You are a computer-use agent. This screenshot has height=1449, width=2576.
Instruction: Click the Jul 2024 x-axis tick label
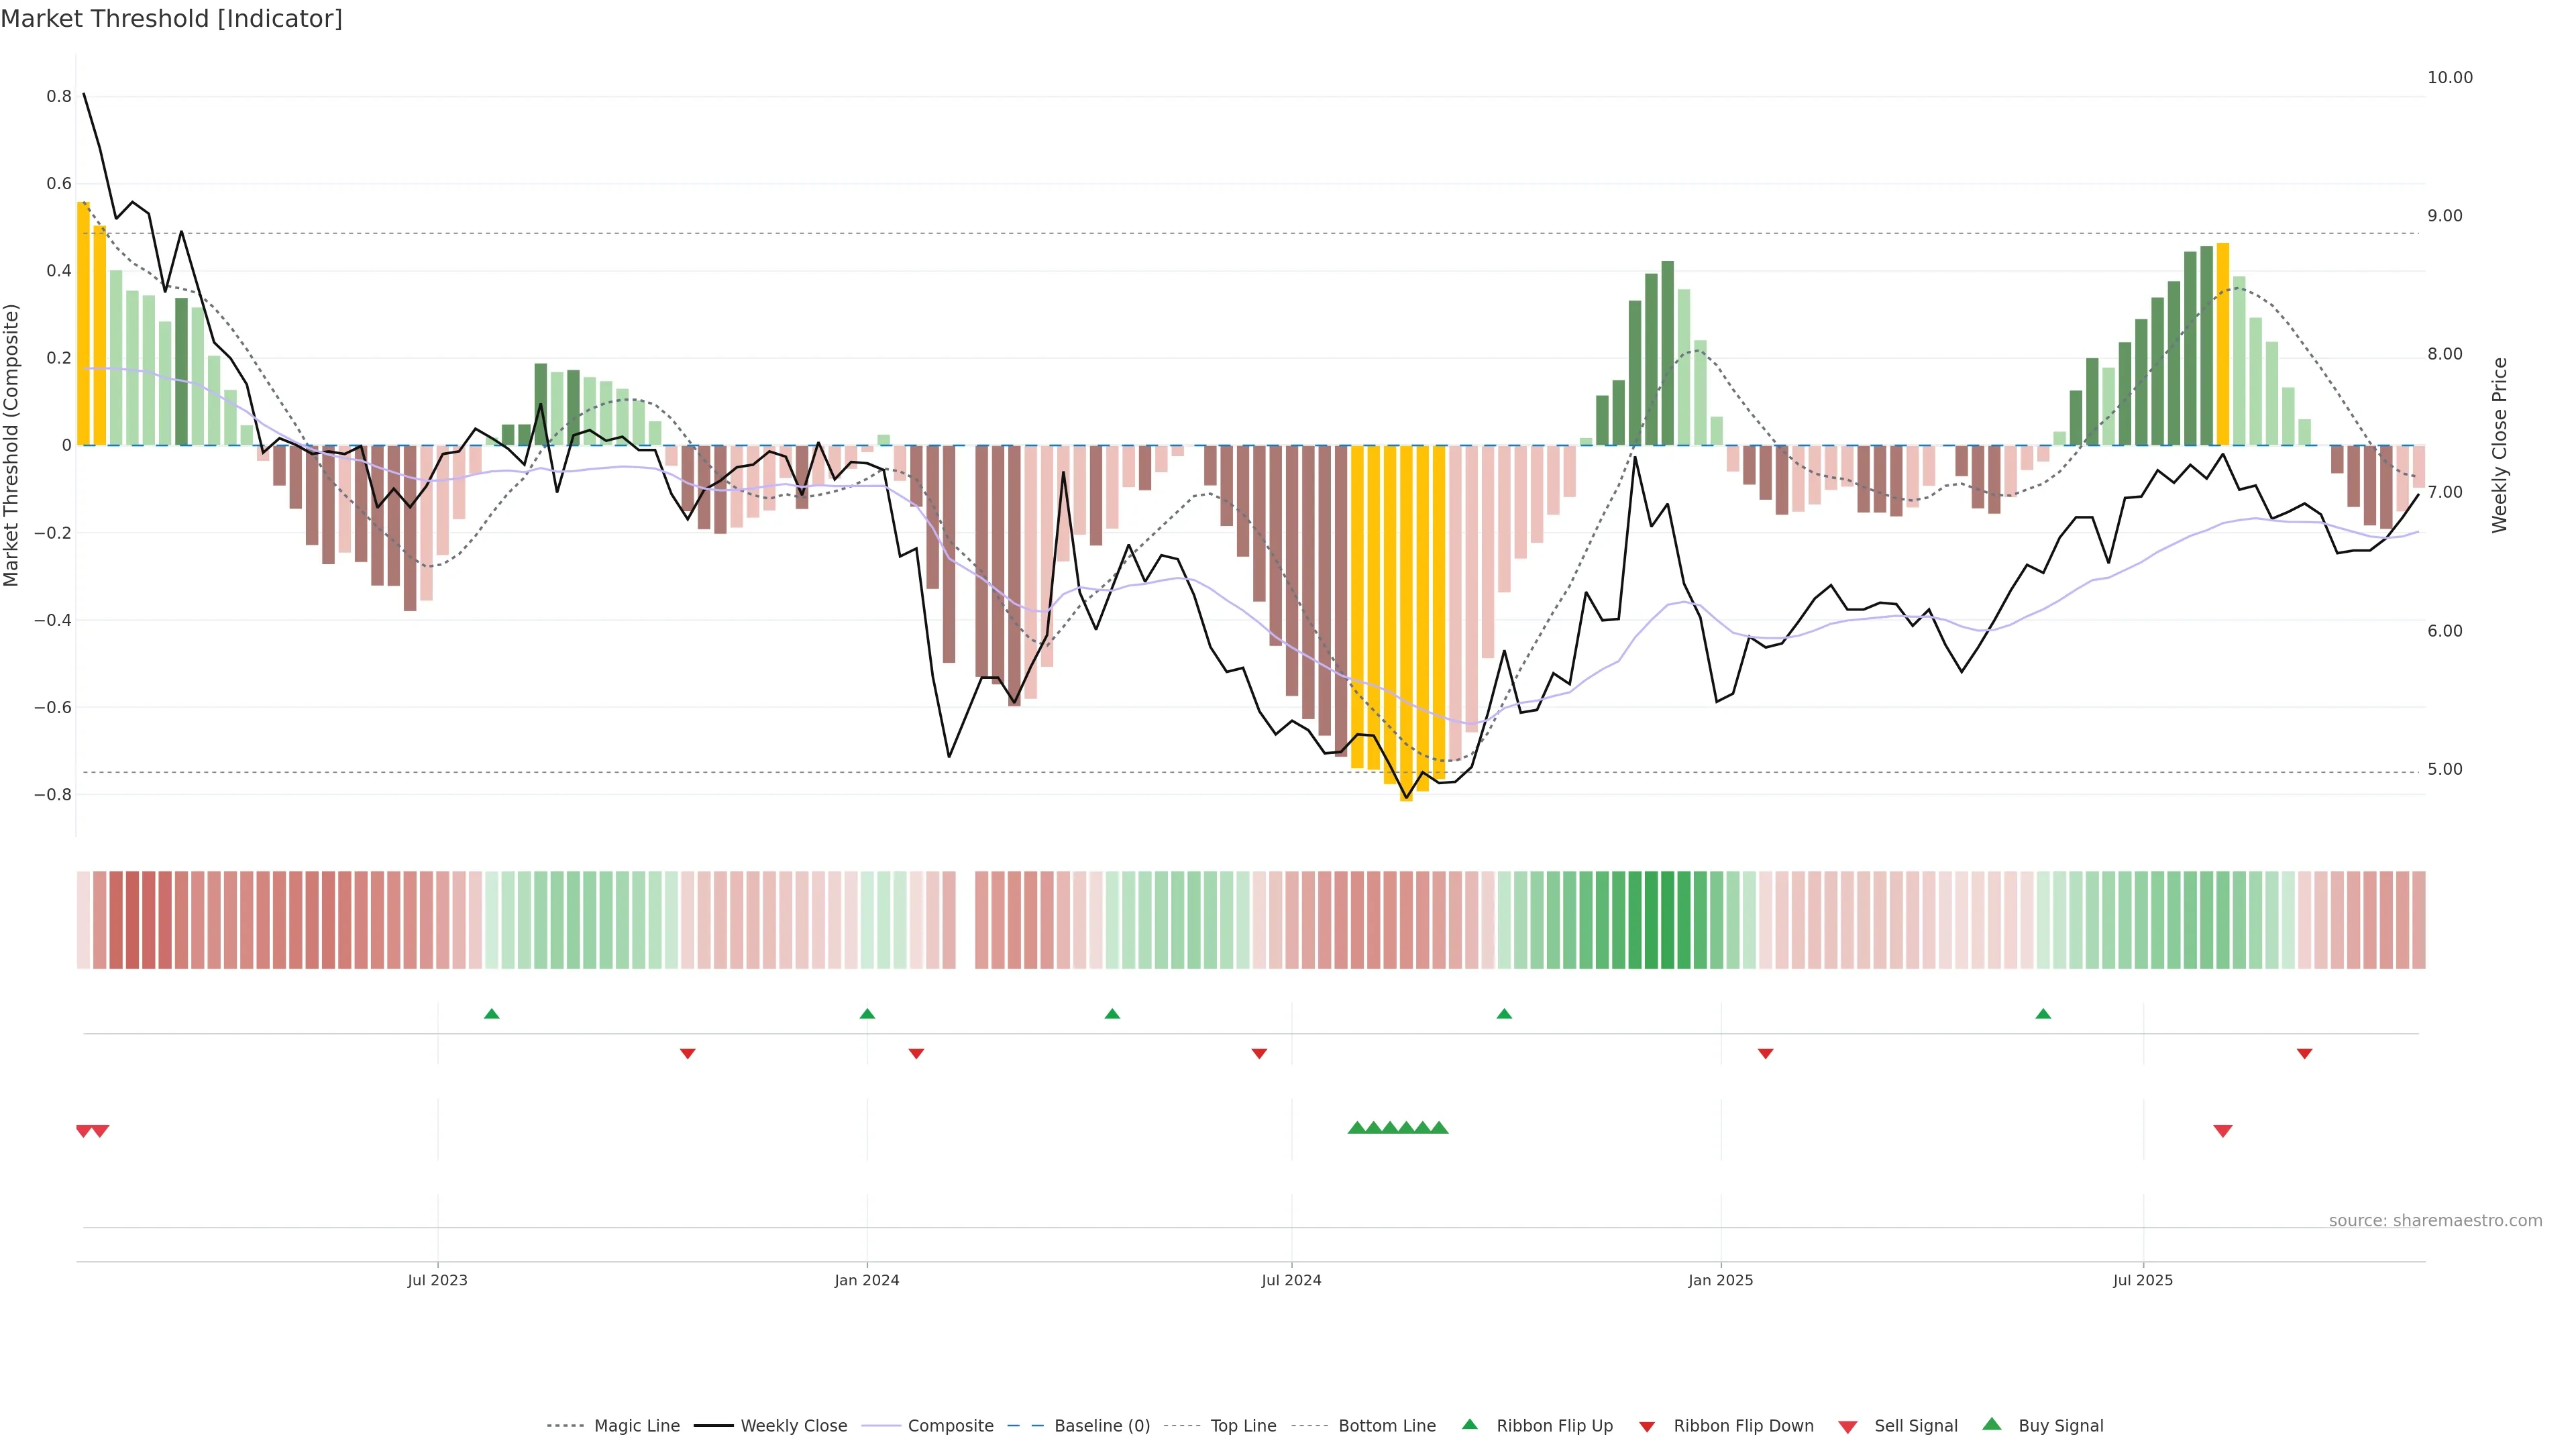tap(1291, 1281)
